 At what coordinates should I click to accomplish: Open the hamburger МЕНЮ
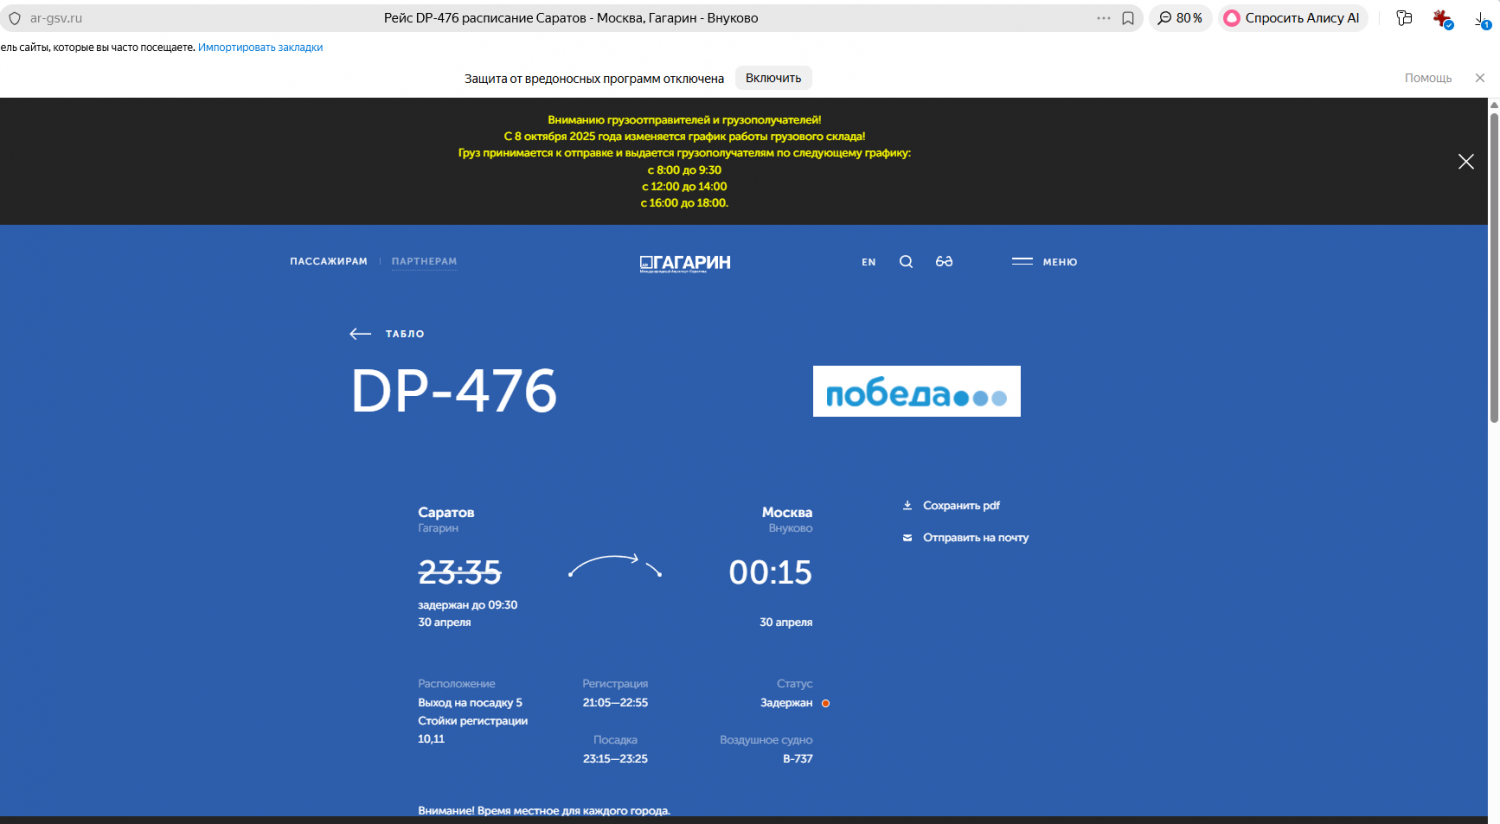pyautogui.click(x=1044, y=262)
